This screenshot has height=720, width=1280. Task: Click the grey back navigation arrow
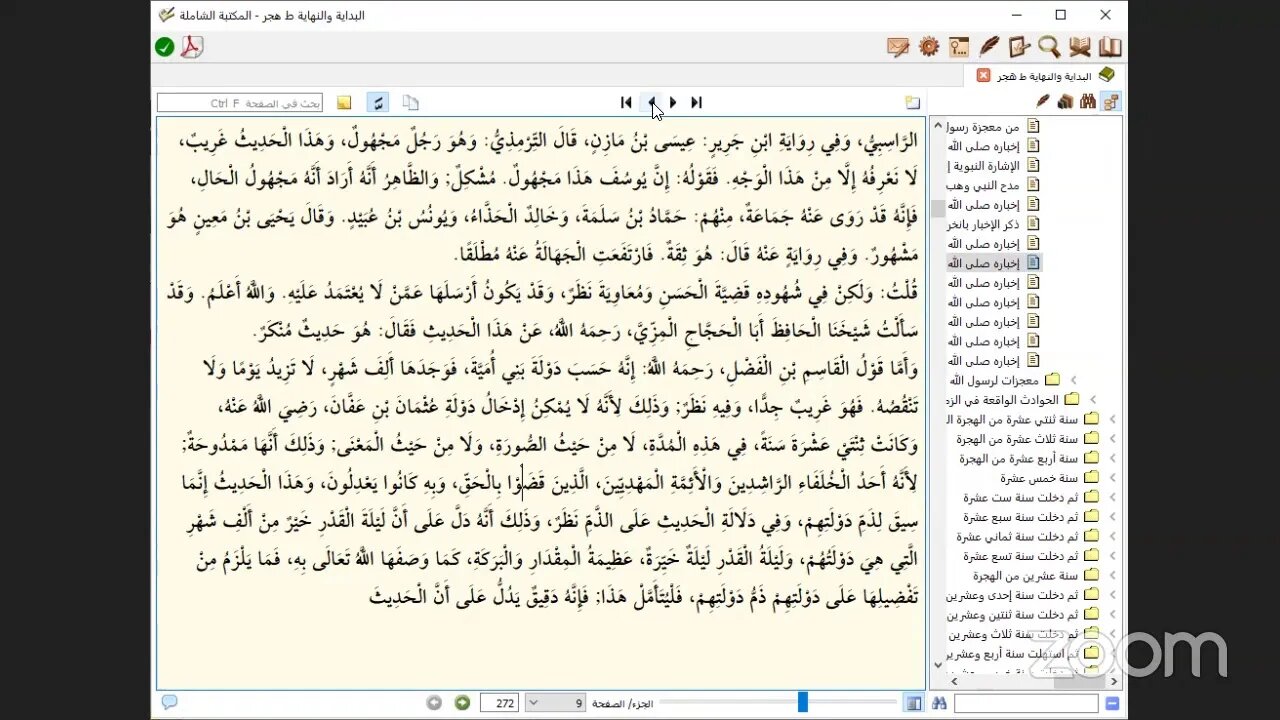point(434,703)
